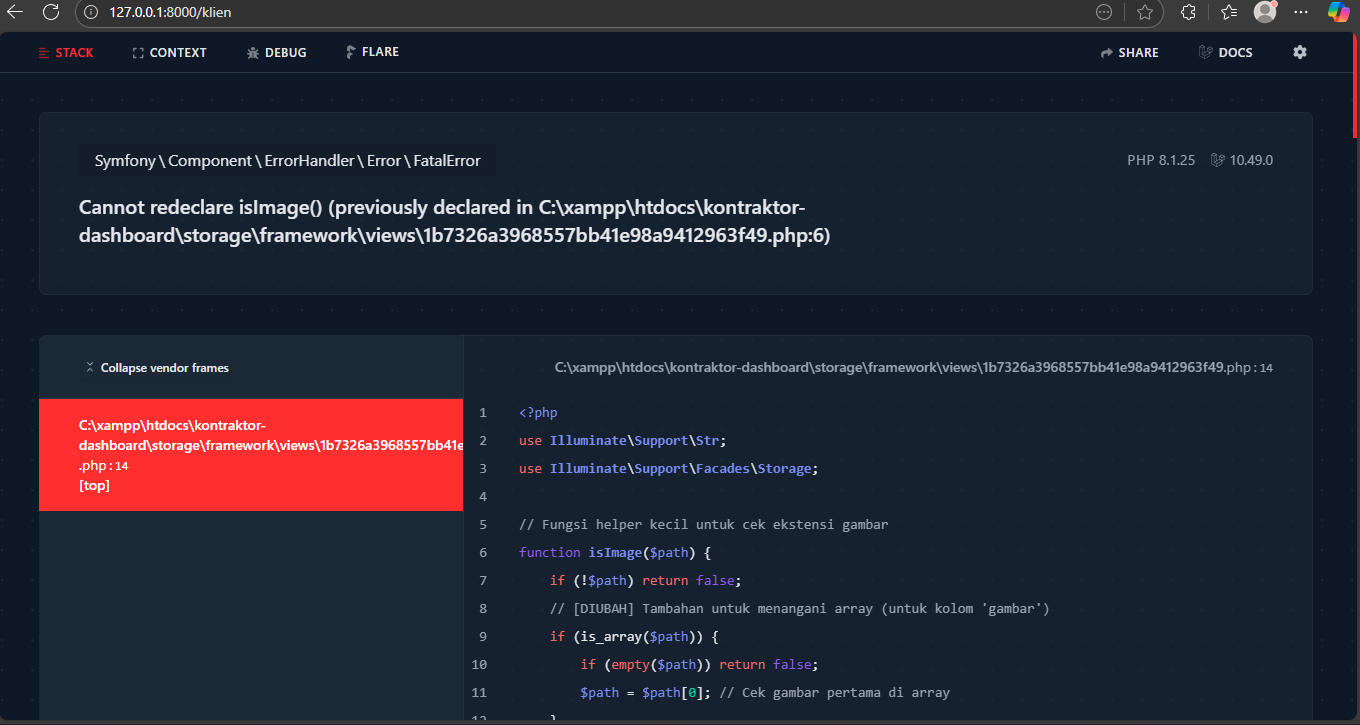Open the FLARE tab
Image resolution: width=1360 pixels, height=725 pixels.
[372, 52]
